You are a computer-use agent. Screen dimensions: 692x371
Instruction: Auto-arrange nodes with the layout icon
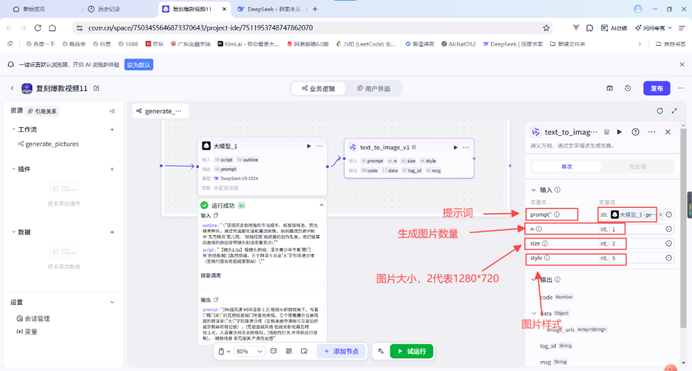coord(289,351)
